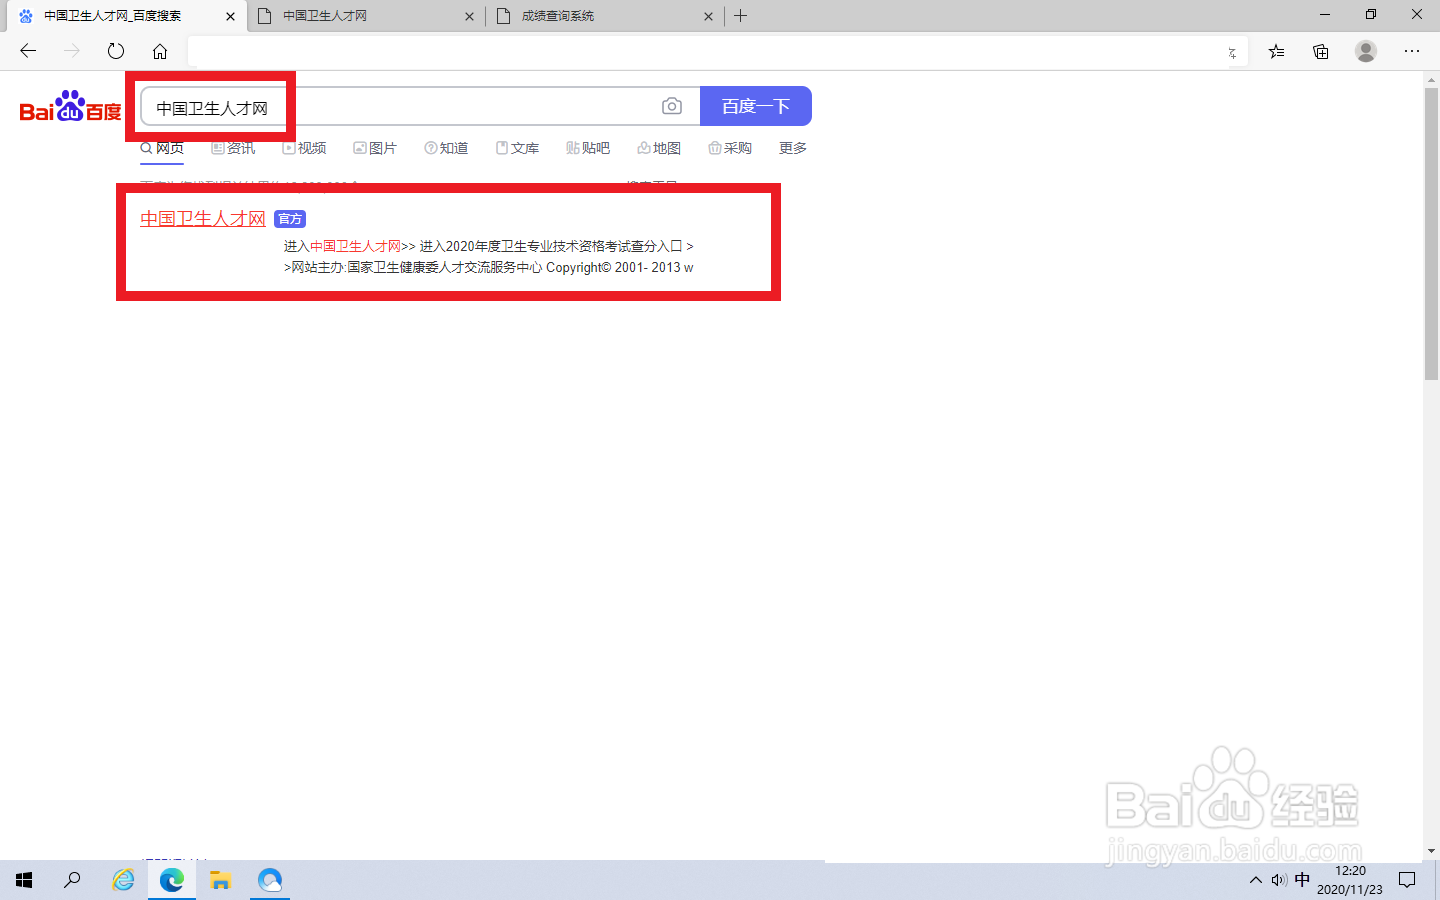Refresh the current page
The image size is (1440, 900).
pos(116,51)
